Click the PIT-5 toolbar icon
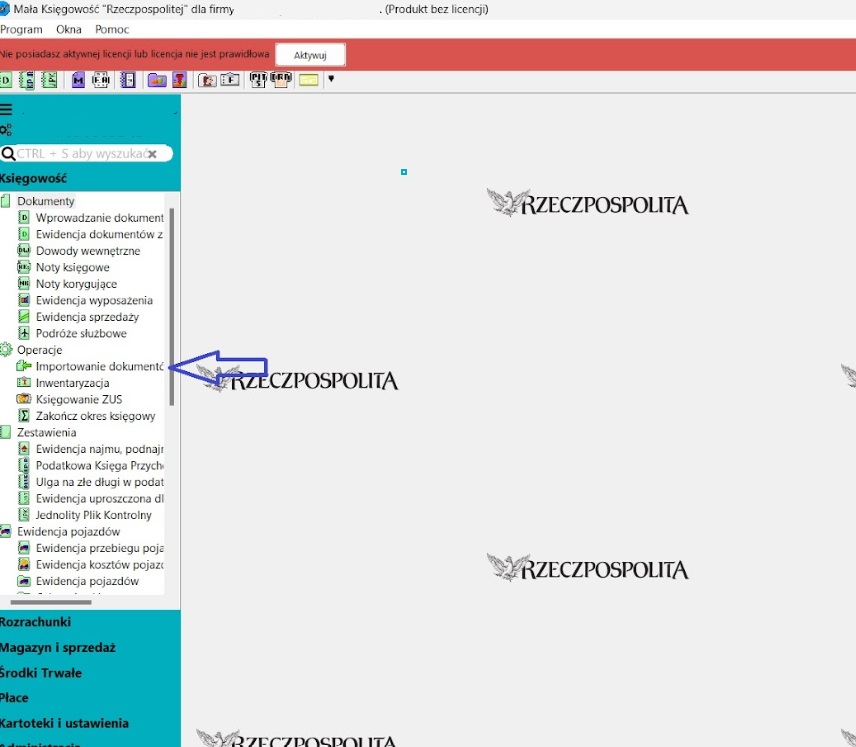Screen dimensions: 856x747 (x=258, y=80)
